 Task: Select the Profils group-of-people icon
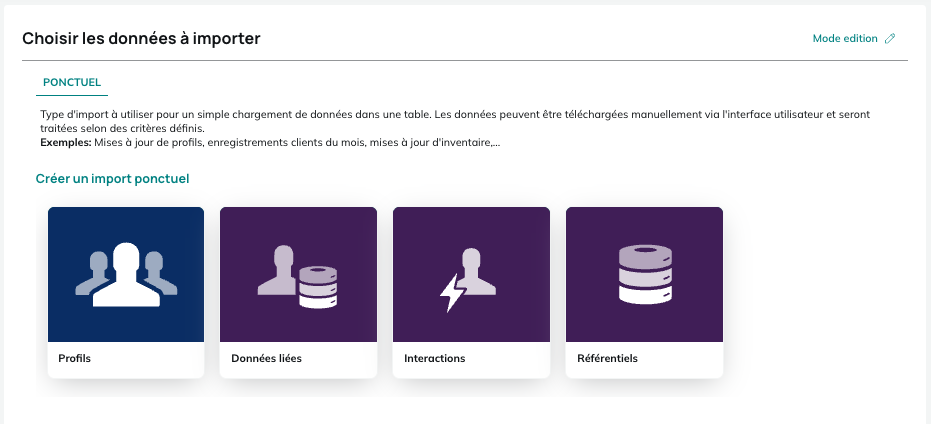pos(126,274)
